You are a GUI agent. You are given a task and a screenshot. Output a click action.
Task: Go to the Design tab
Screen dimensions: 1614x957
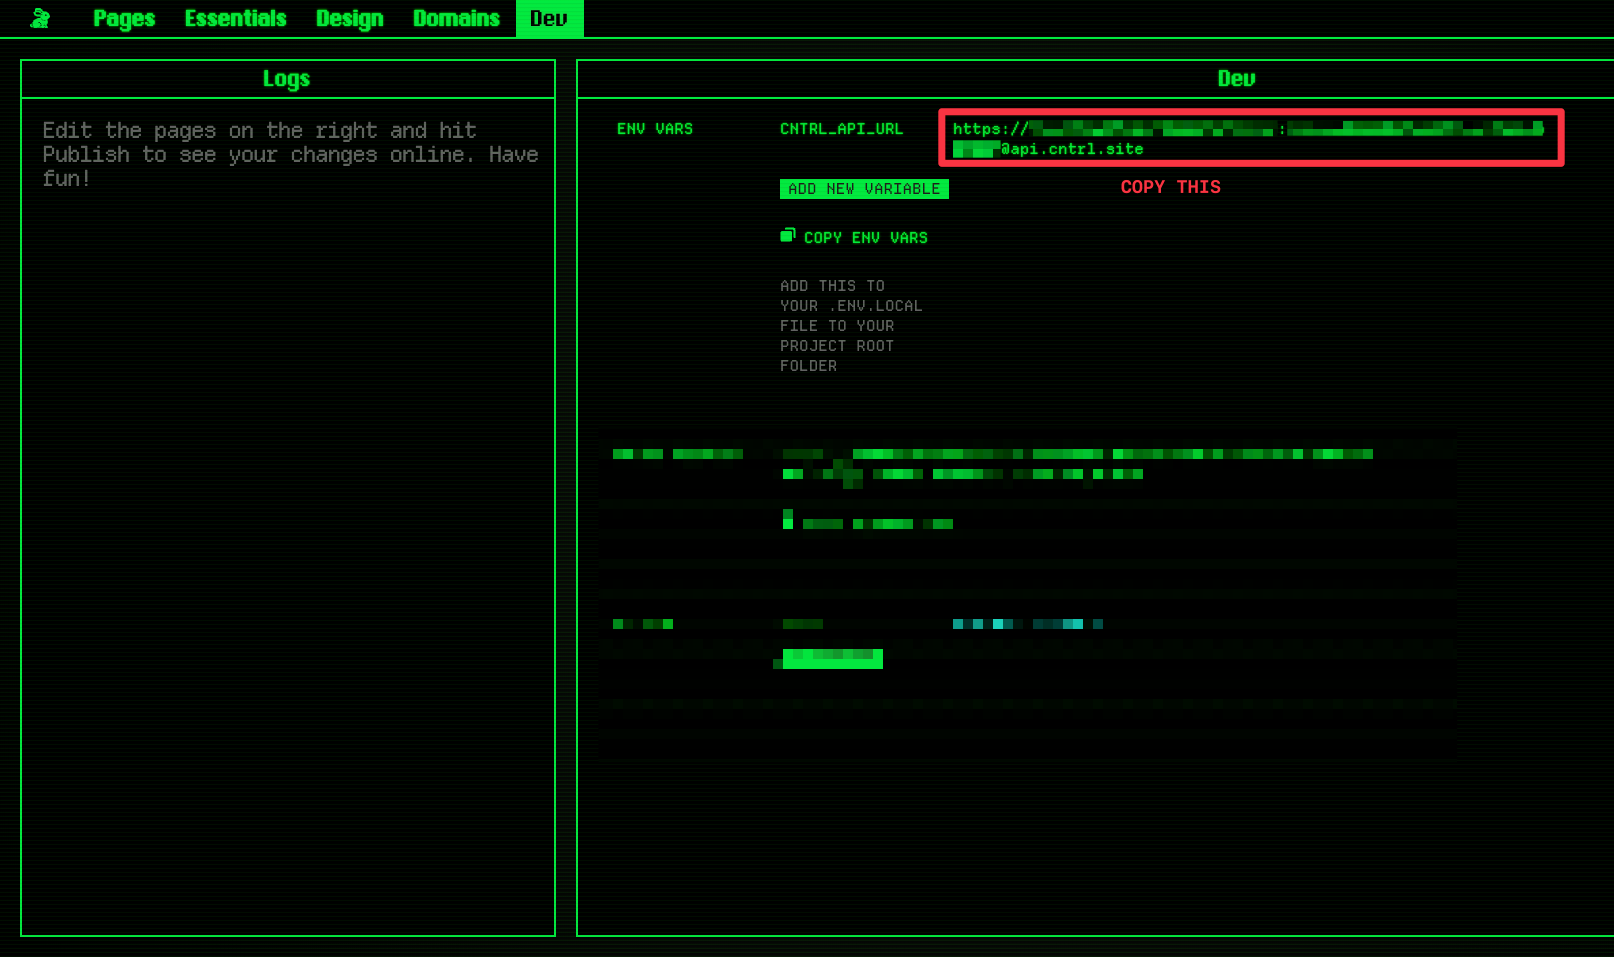[x=349, y=18]
